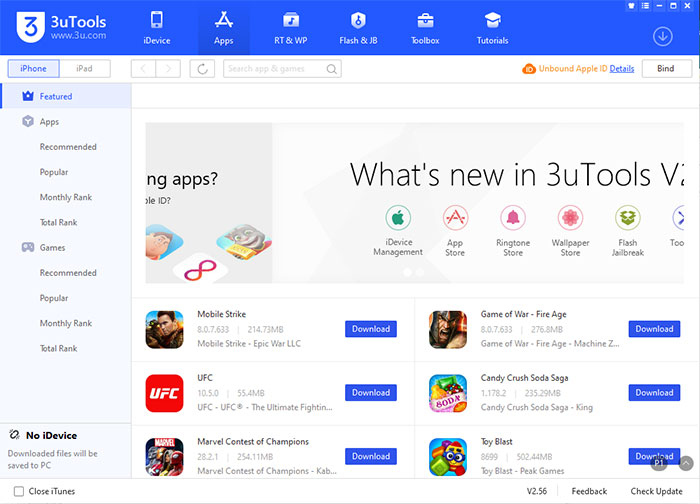Viewport: 700px width, 504px height.
Task: Click the download manager arrow icon
Action: (662, 37)
